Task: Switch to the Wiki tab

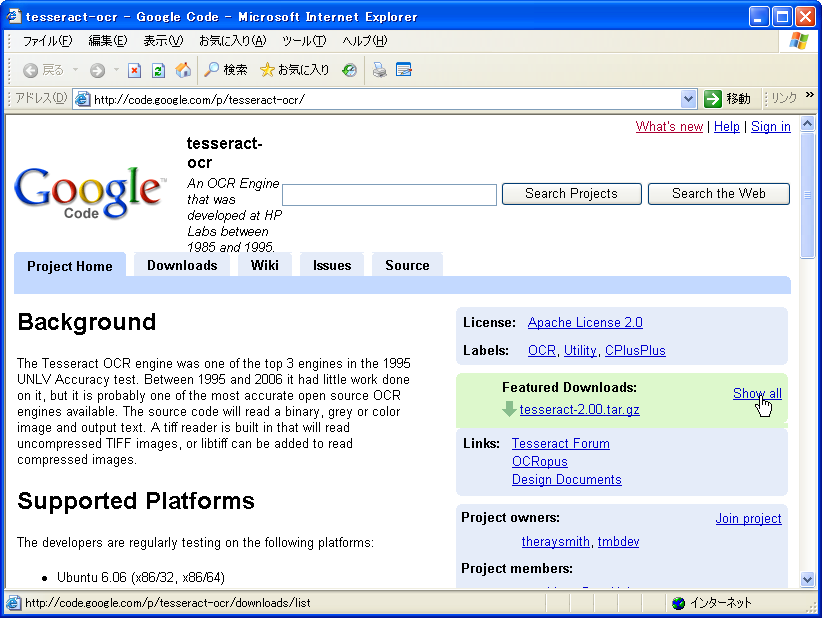Action: pos(265,265)
